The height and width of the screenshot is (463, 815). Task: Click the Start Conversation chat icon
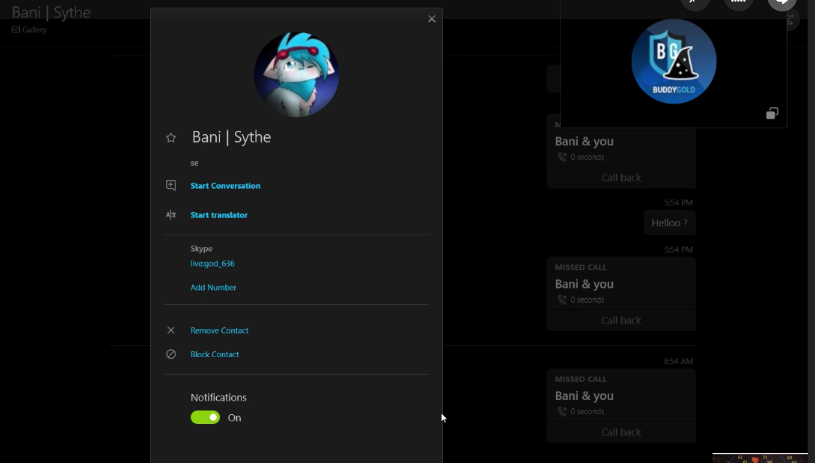170,186
